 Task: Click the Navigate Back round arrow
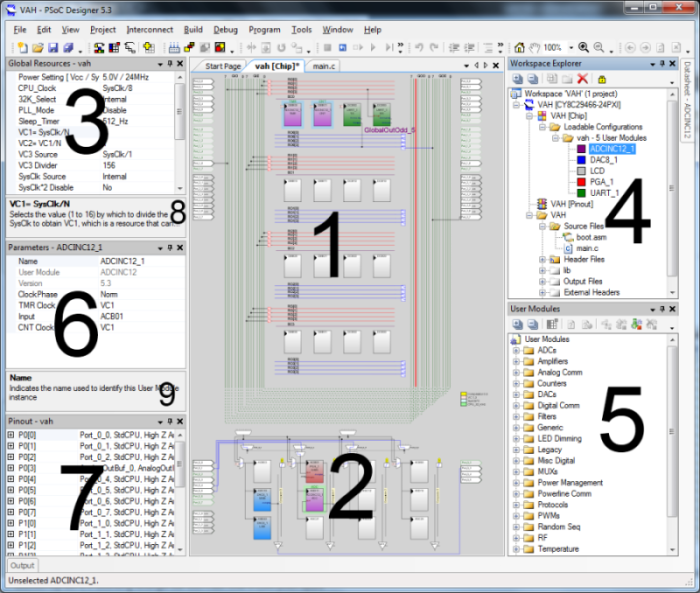pyautogui.click(x=630, y=47)
